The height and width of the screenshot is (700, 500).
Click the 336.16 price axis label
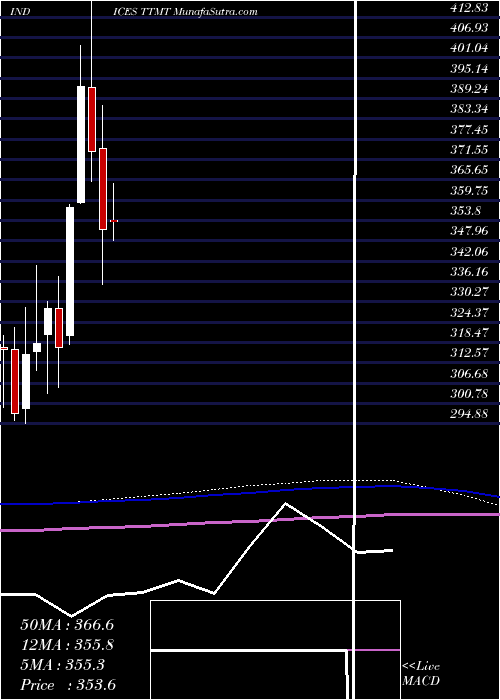click(x=468, y=271)
